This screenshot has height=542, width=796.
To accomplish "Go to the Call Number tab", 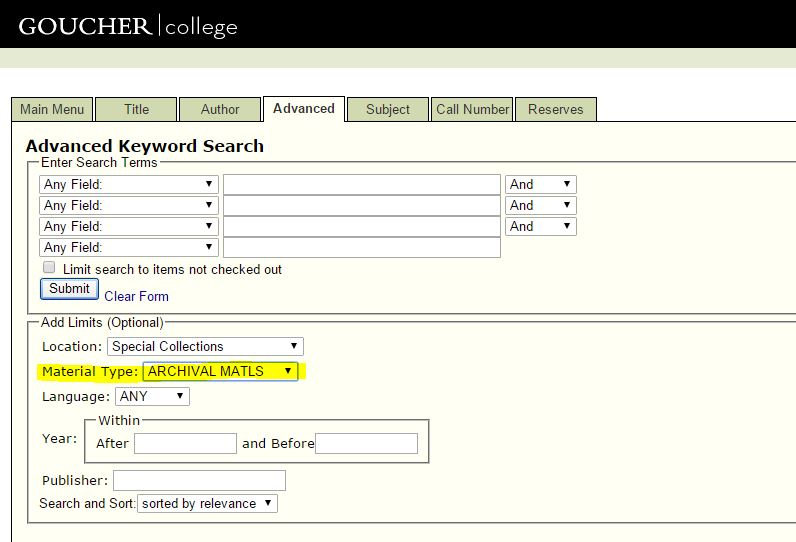I will [472, 110].
